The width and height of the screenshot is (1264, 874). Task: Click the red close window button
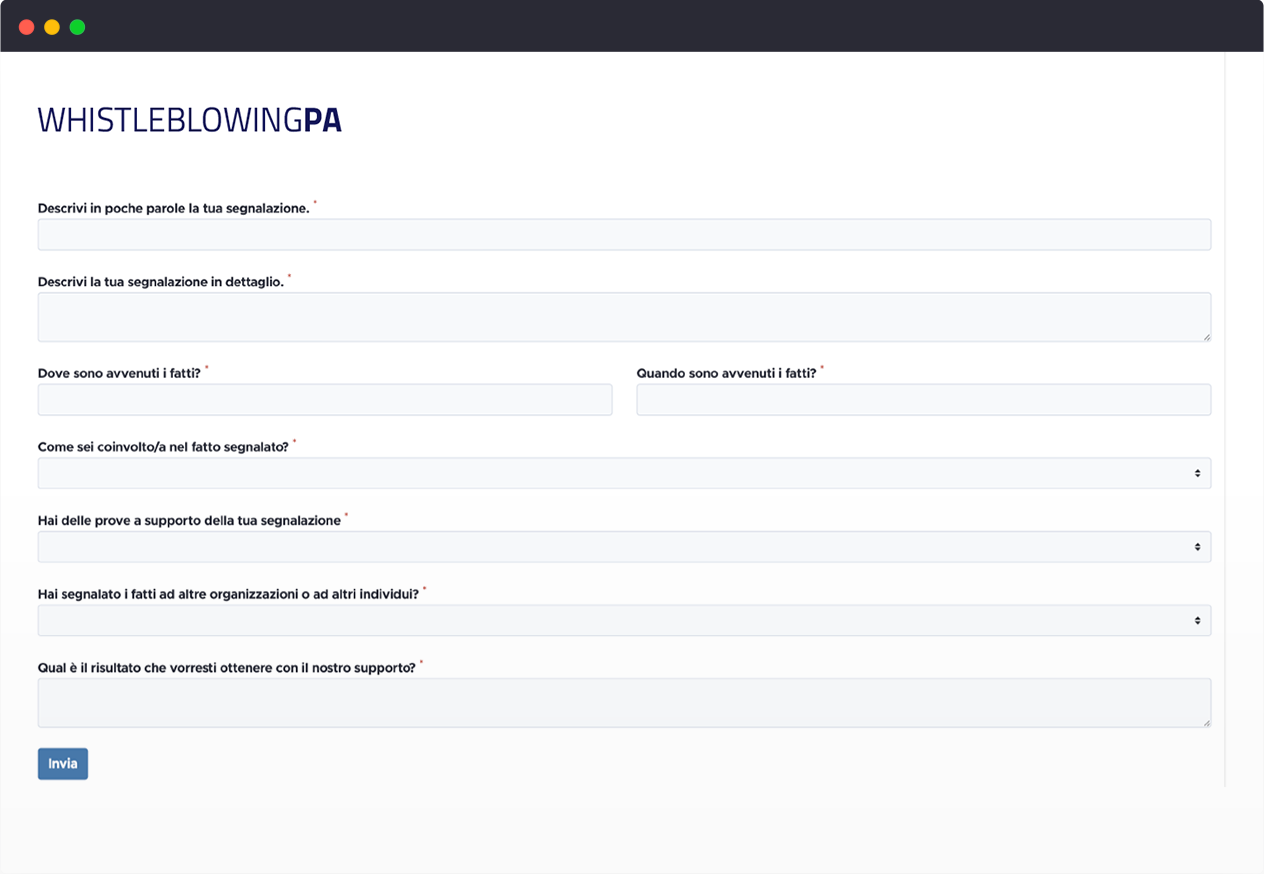click(27, 27)
